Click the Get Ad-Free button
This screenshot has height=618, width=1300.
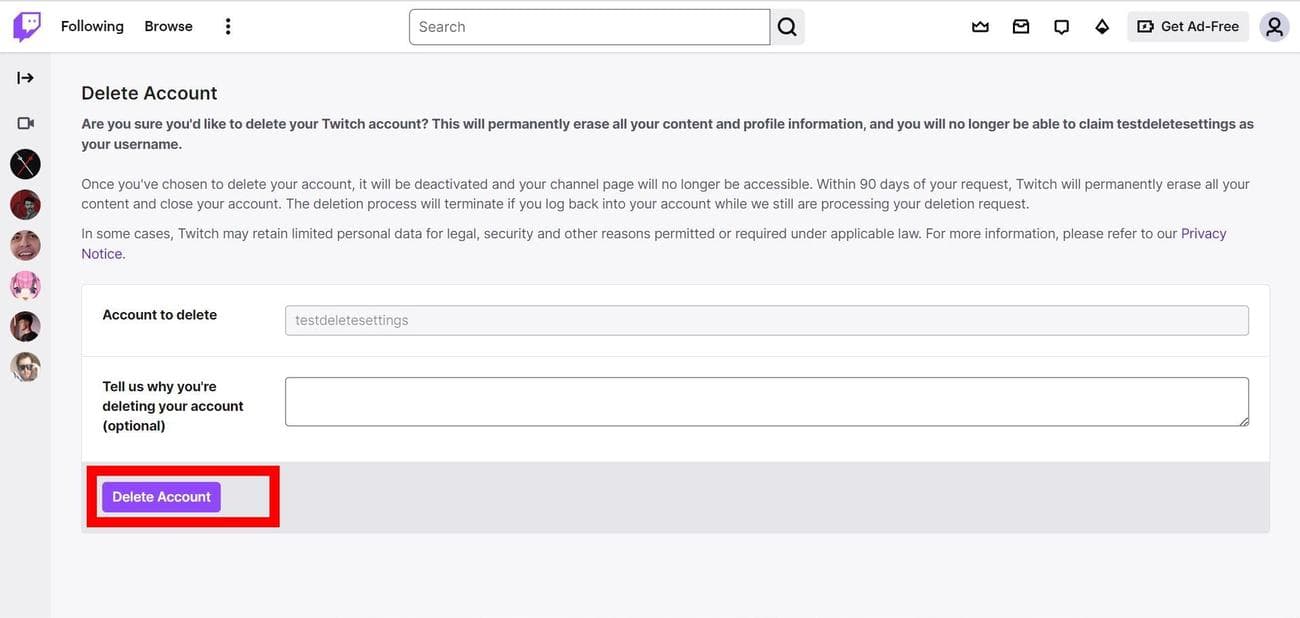tap(1188, 27)
